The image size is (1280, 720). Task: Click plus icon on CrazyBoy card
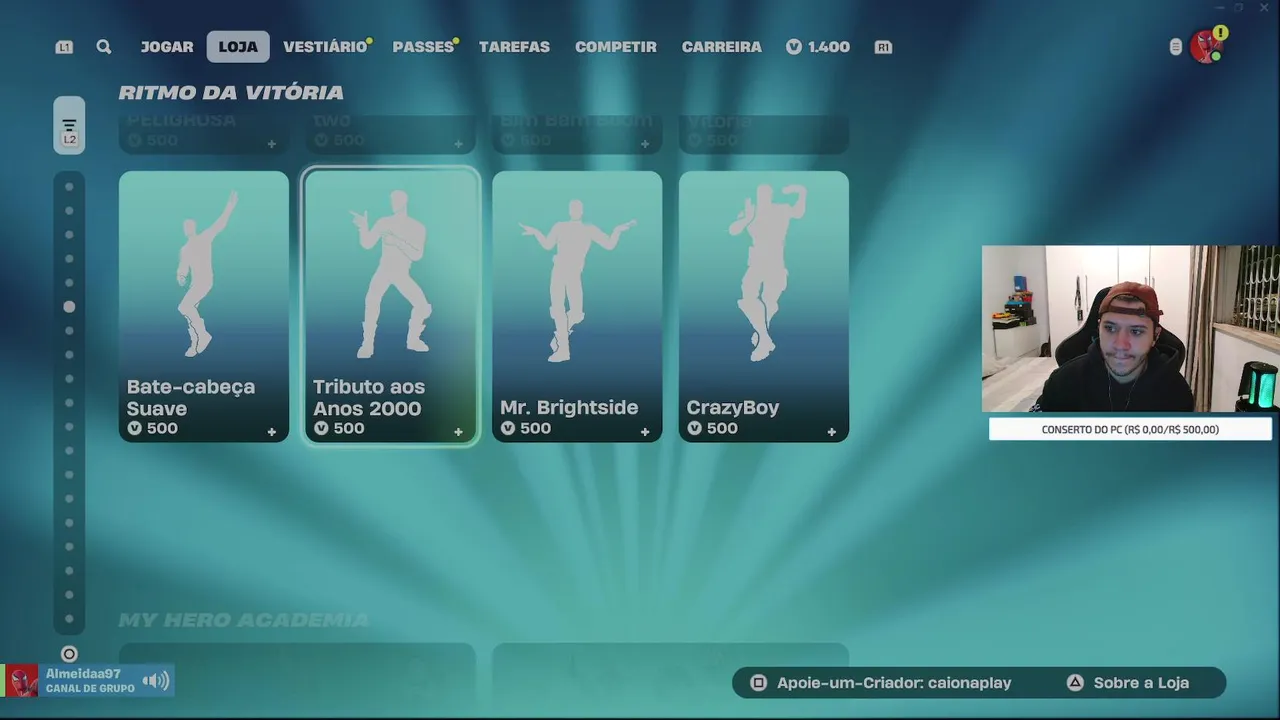831,432
